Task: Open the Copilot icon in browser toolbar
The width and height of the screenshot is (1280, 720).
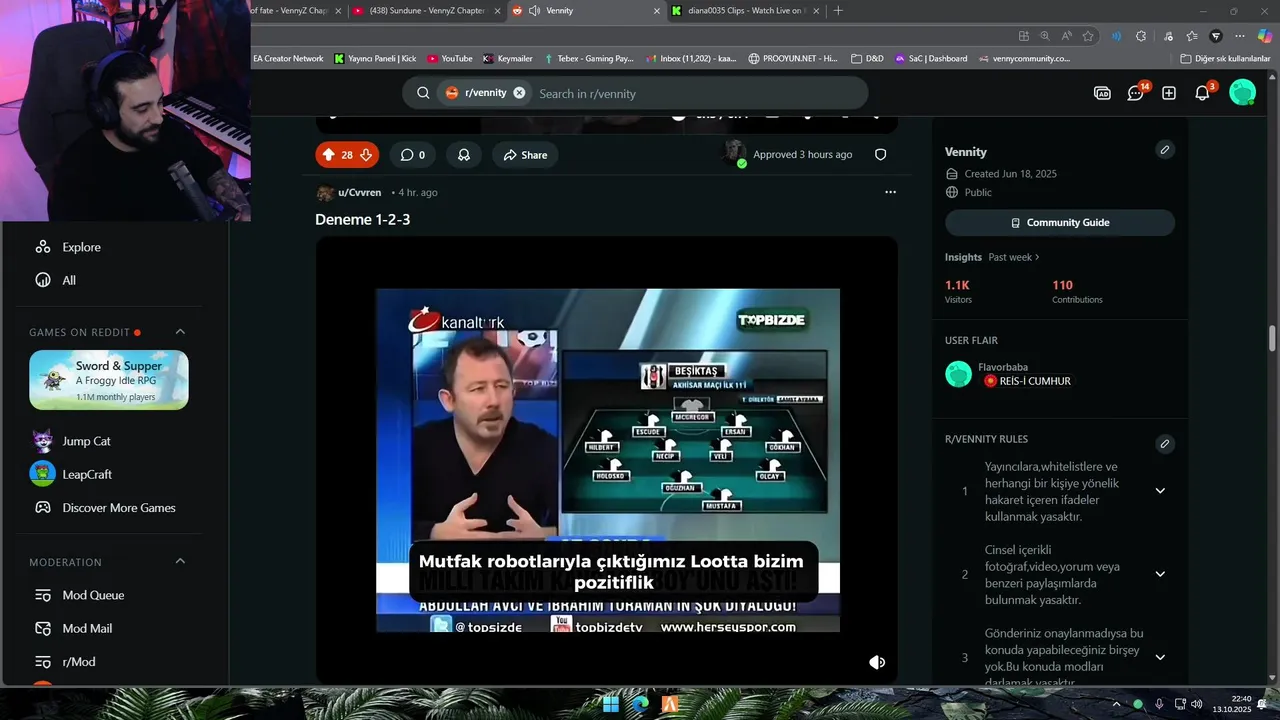Action: [x=1264, y=36]
